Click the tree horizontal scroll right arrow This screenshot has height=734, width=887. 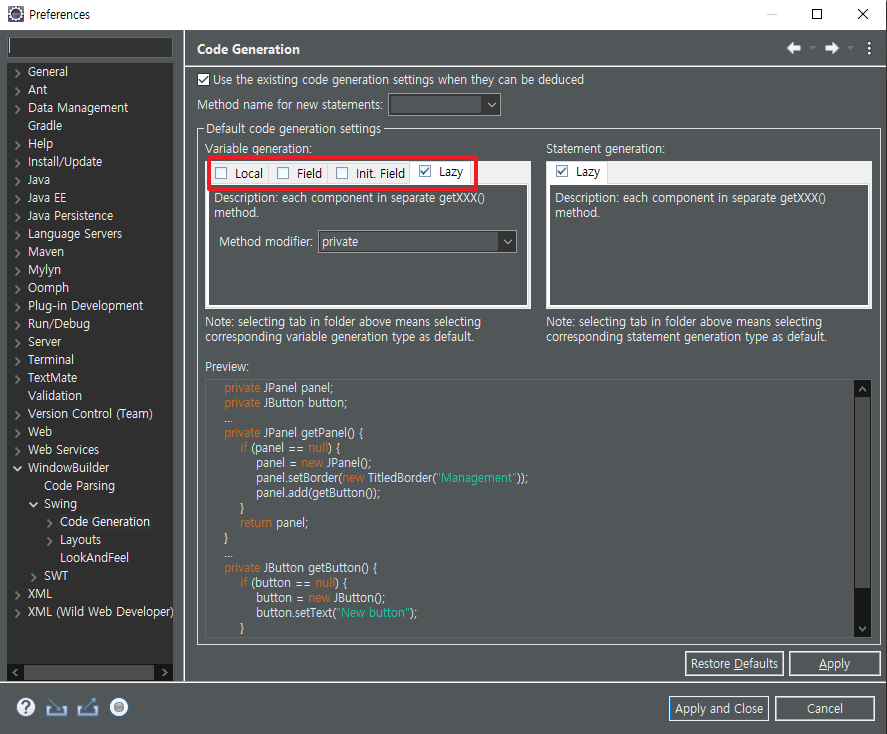pyautogui.click(x=164, y=672)
